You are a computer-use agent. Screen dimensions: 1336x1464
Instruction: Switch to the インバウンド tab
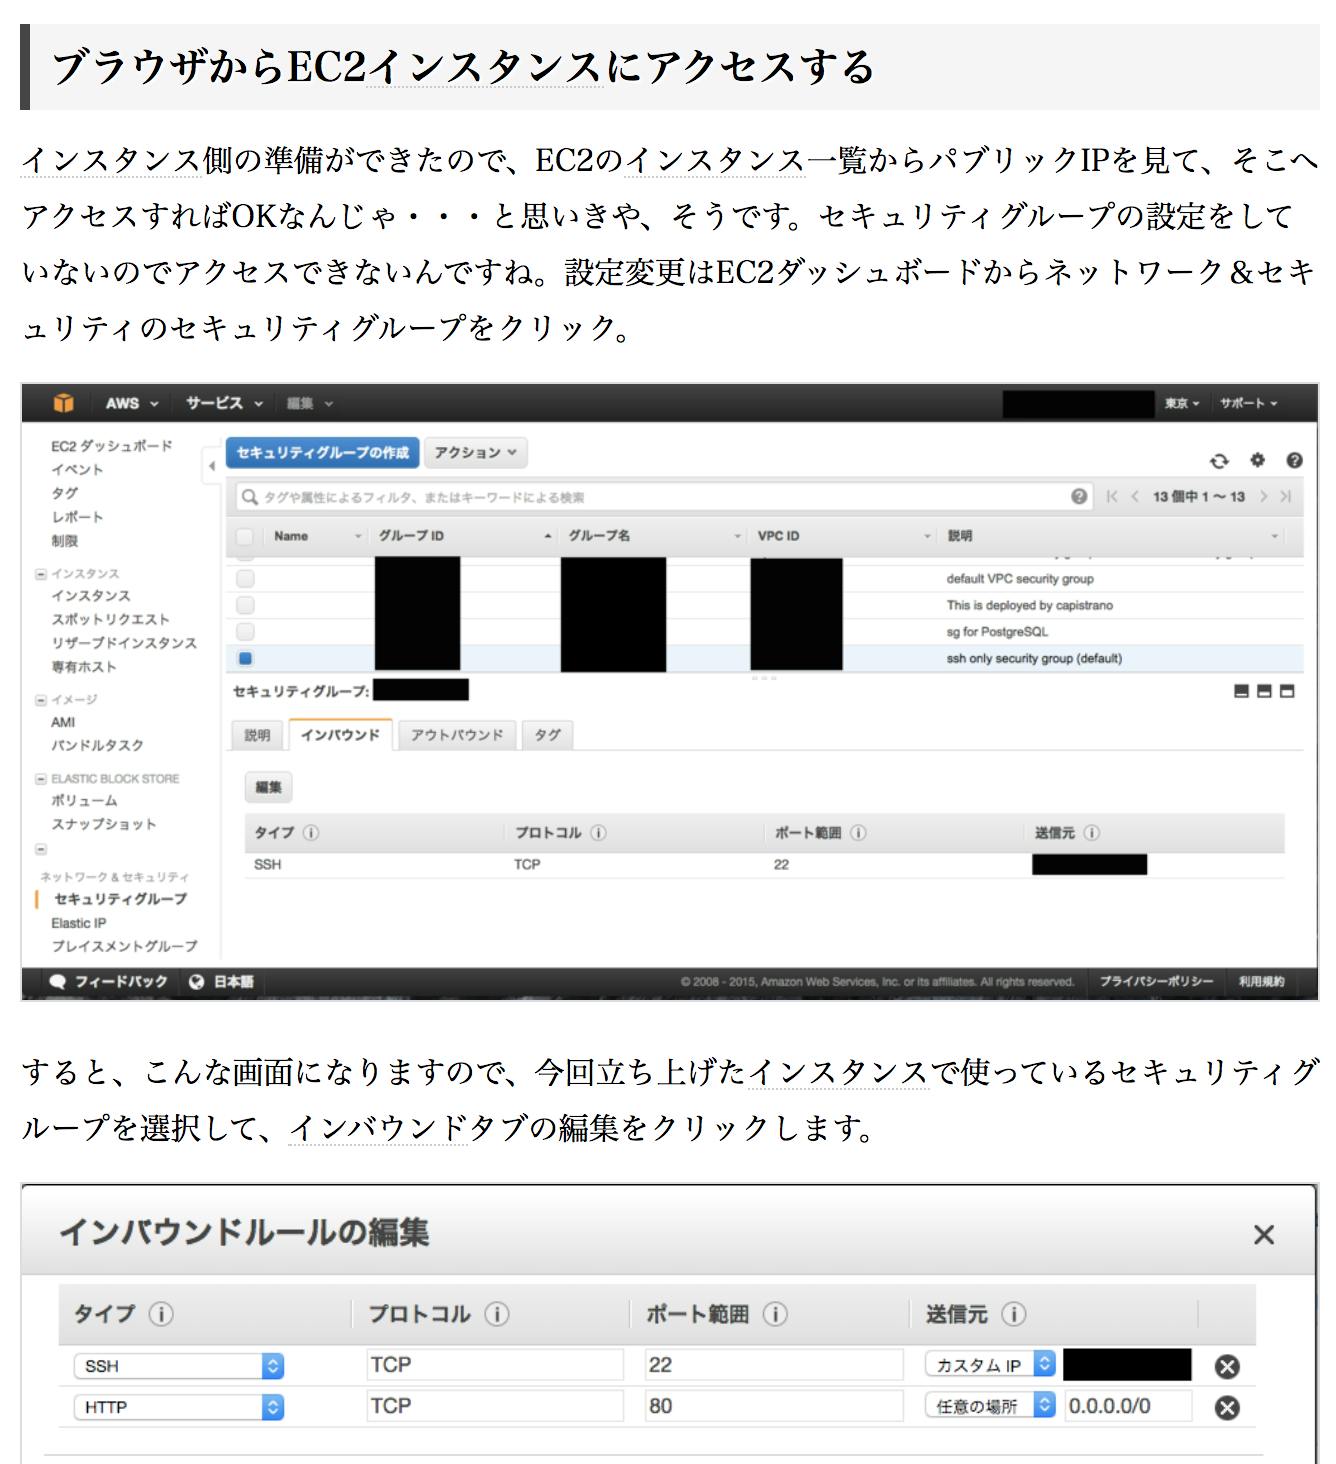pyautogui.click(x=340, y=735)
